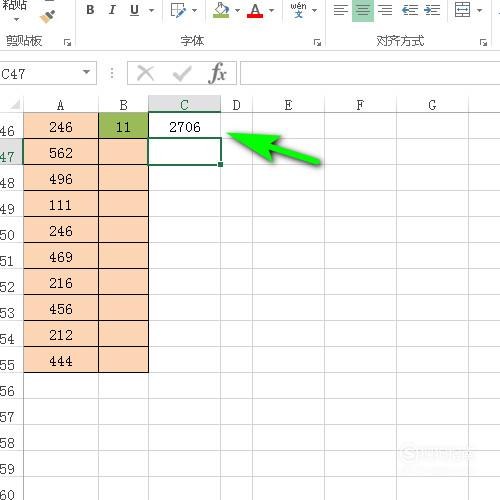The image size is (500, 500).
Task: Select cell A49 with 111
Action: pos(61,204)
